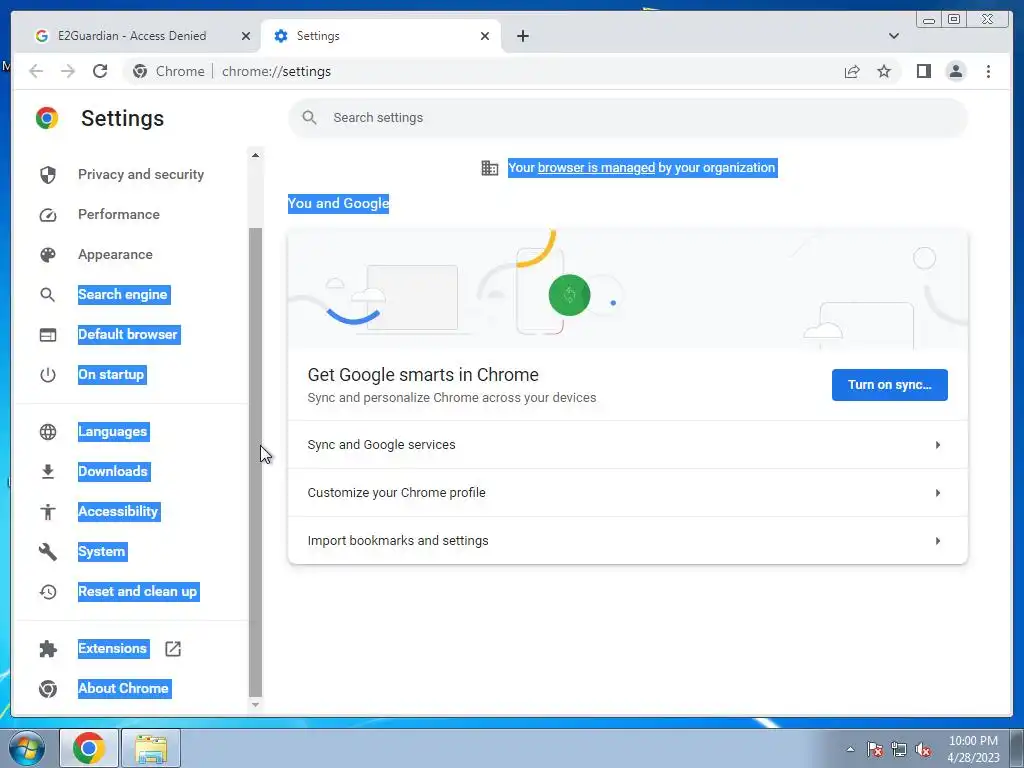This screenshot has height=768, width=1024.
Task: Open the Windows Start menu
Action: [27, 748]
